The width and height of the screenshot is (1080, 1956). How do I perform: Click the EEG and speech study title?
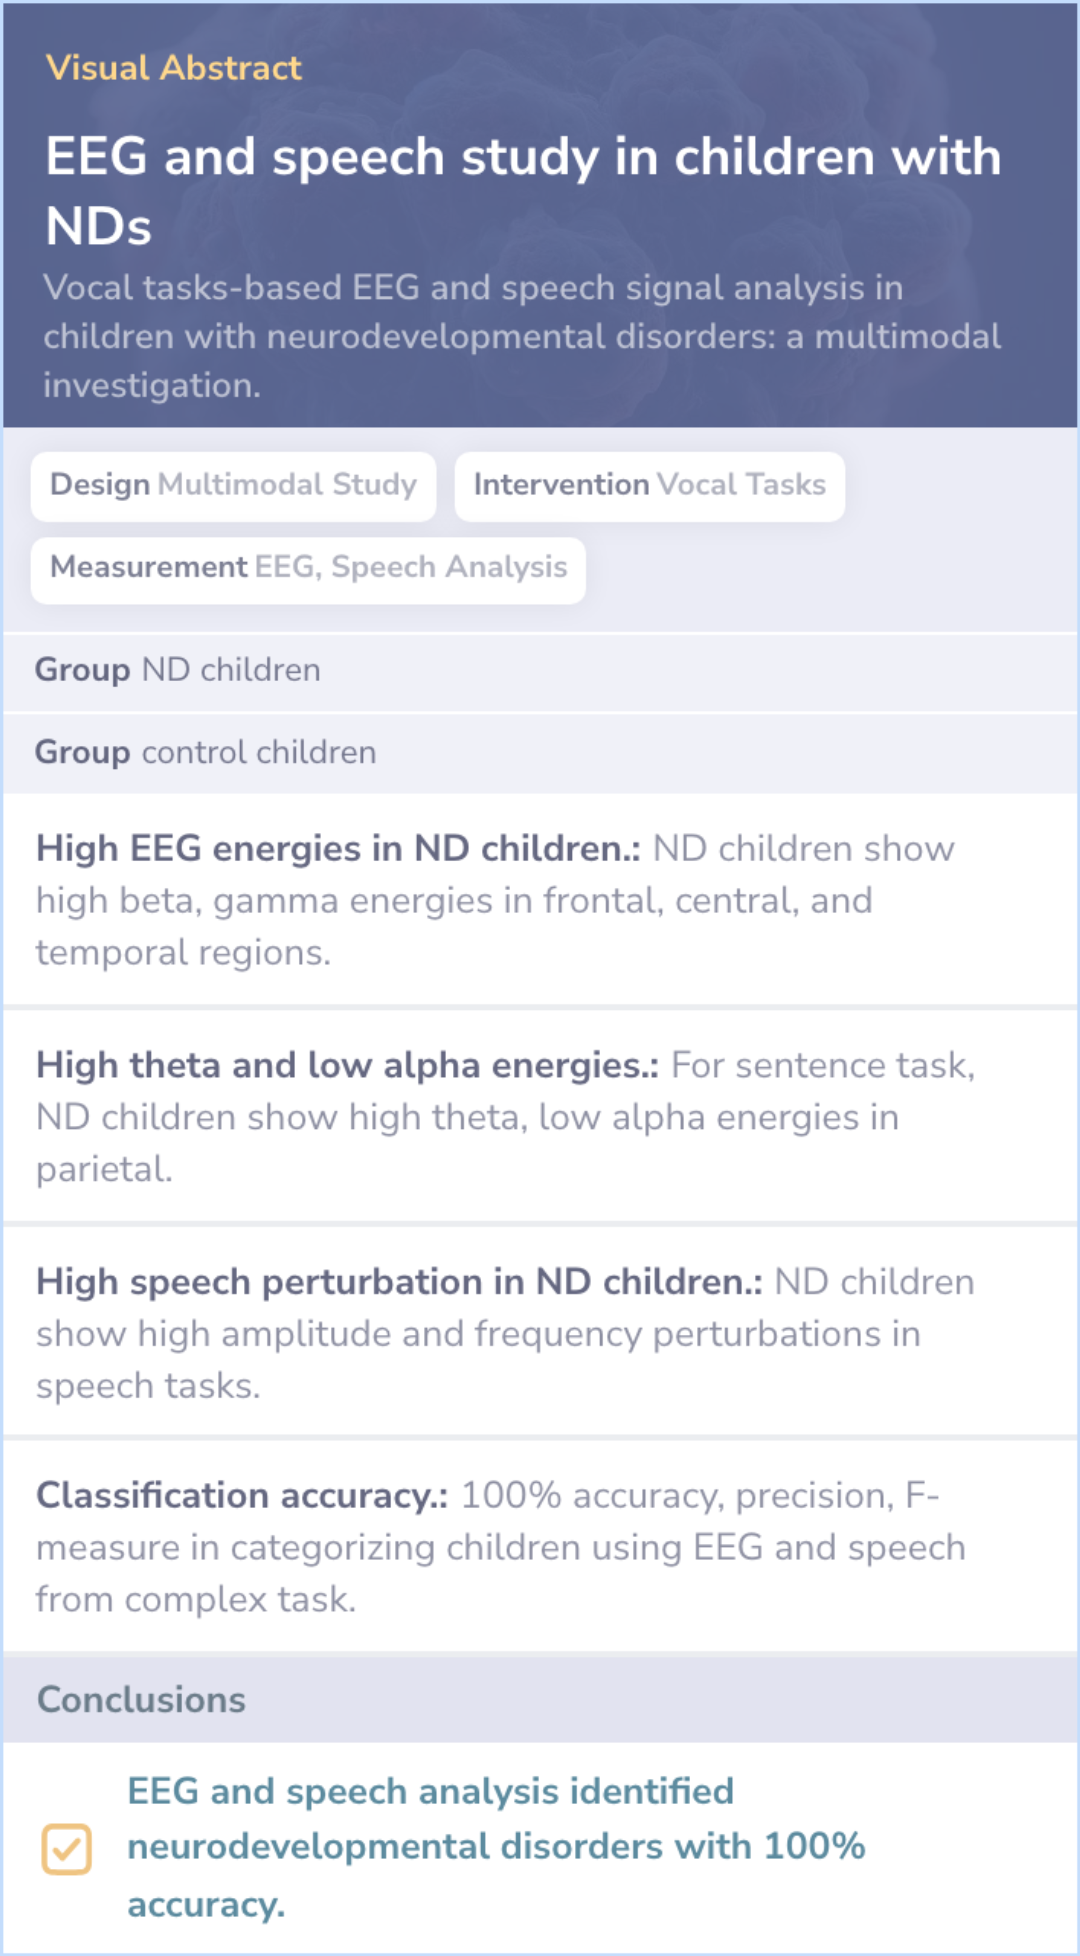[523, 190]
